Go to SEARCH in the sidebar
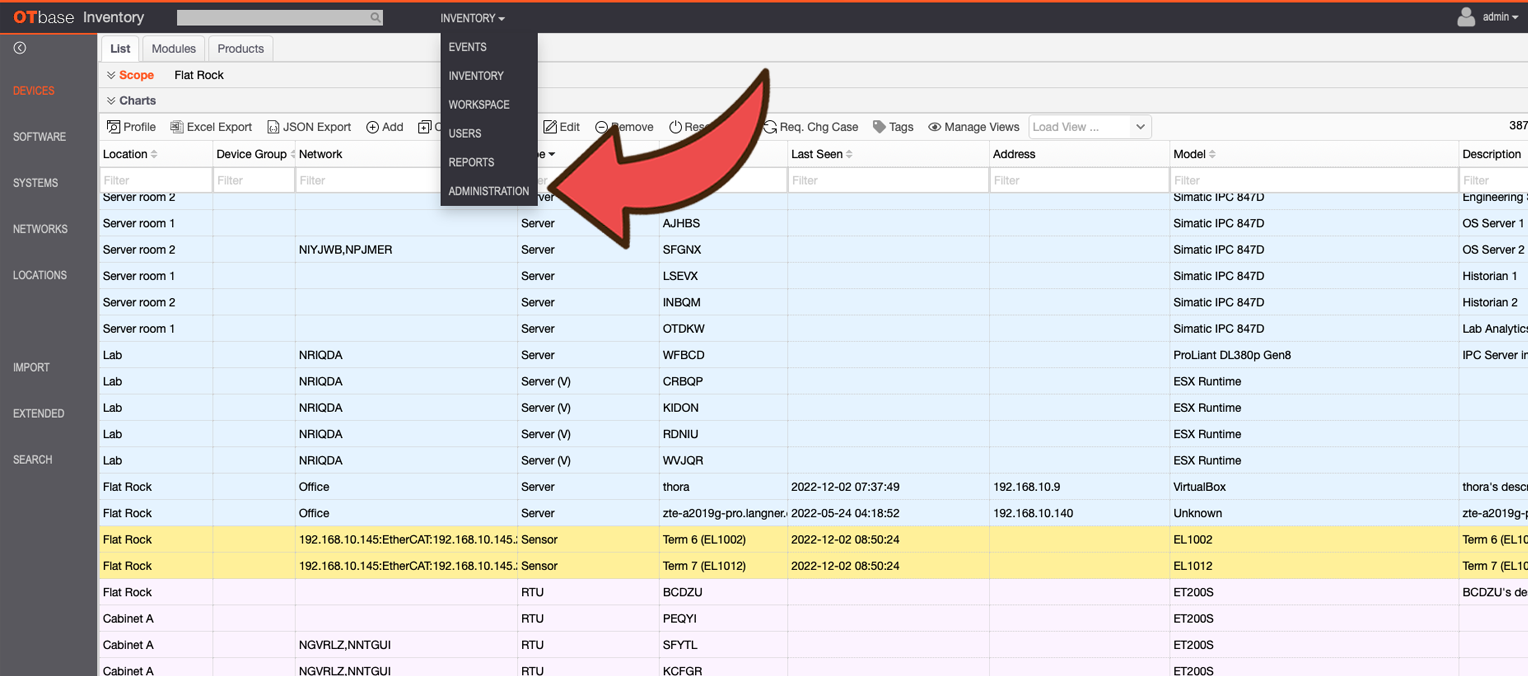Viewport: 1528px width, 676px height. (33, 459)
